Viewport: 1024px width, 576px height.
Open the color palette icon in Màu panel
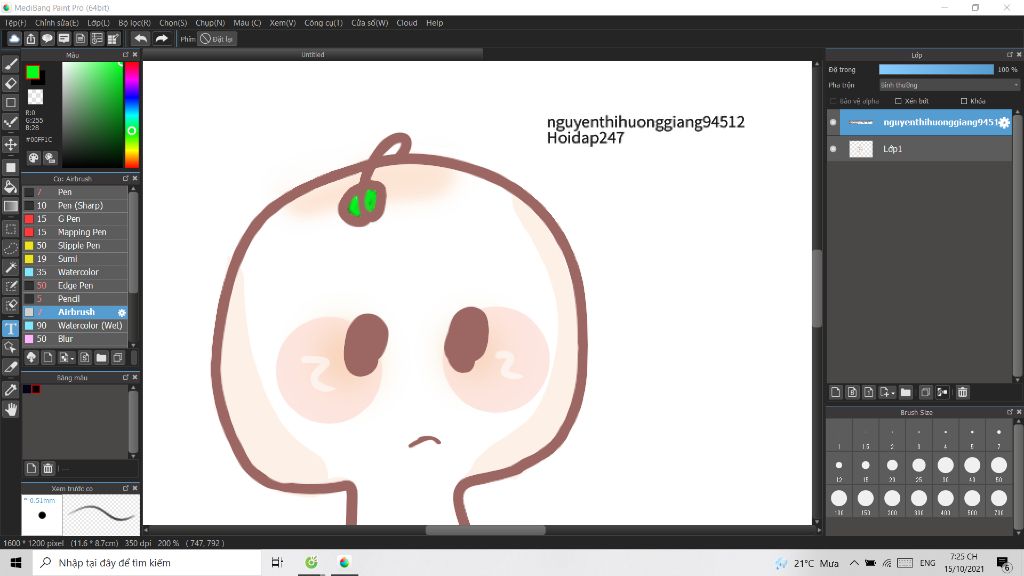pyautogui.click(x=33, y=158)
